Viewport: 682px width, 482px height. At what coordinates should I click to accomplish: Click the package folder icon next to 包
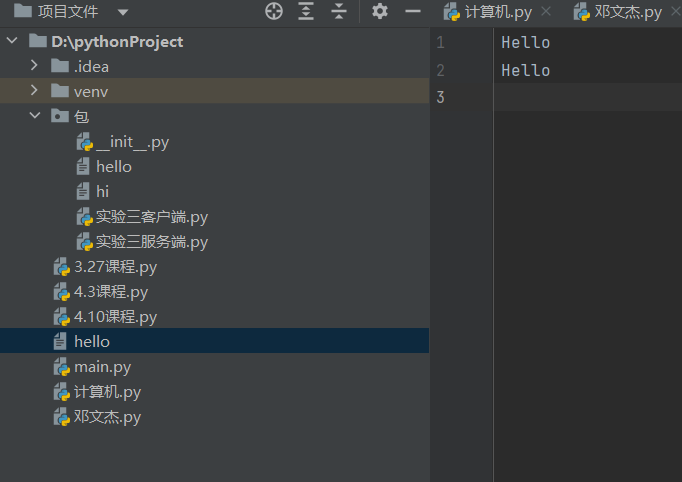tap(60, 117)
